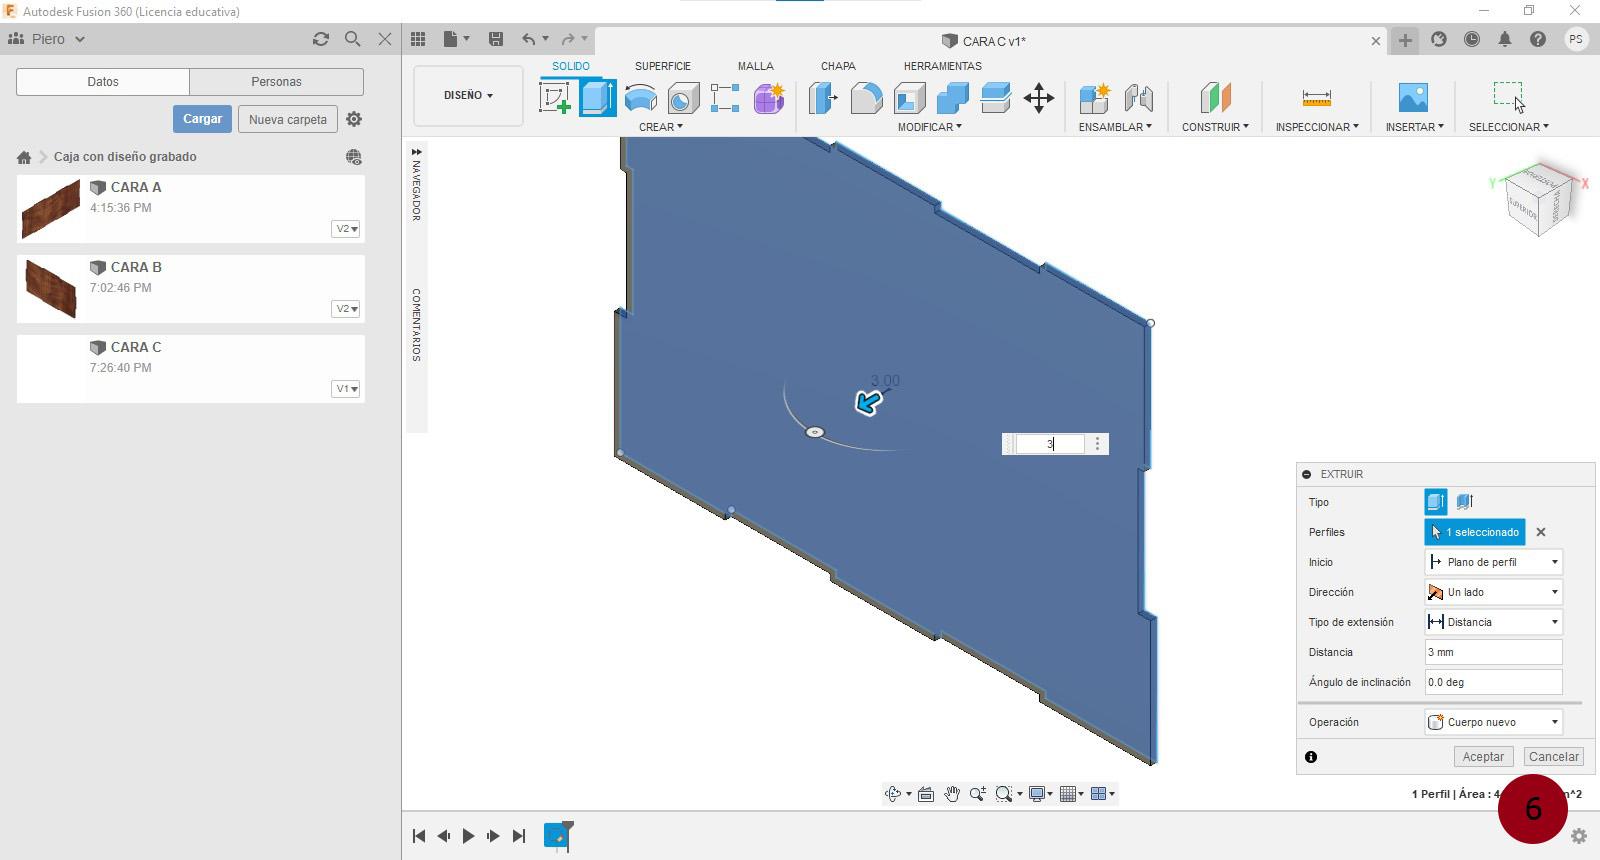
Task: Open the DISEÑO workspace dropdown
Action: [468, 96]
